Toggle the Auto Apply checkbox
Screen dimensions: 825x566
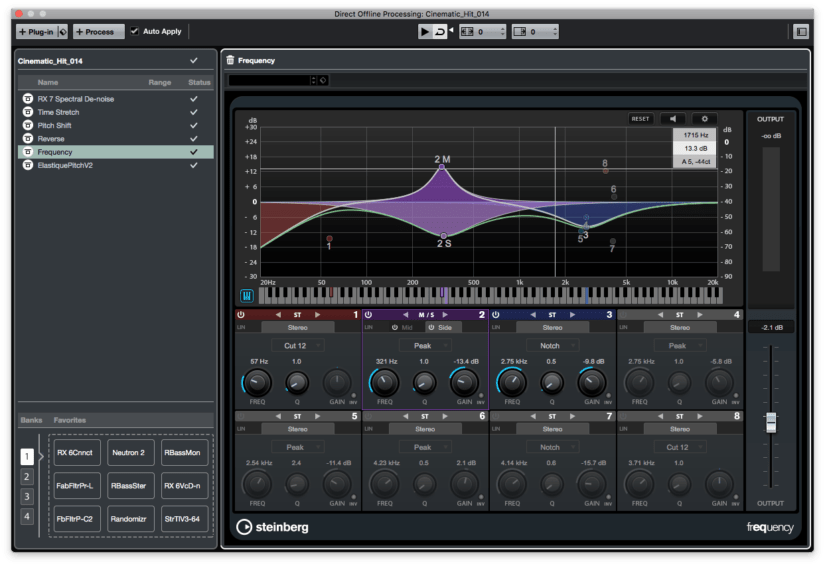[x=134, y=31]
